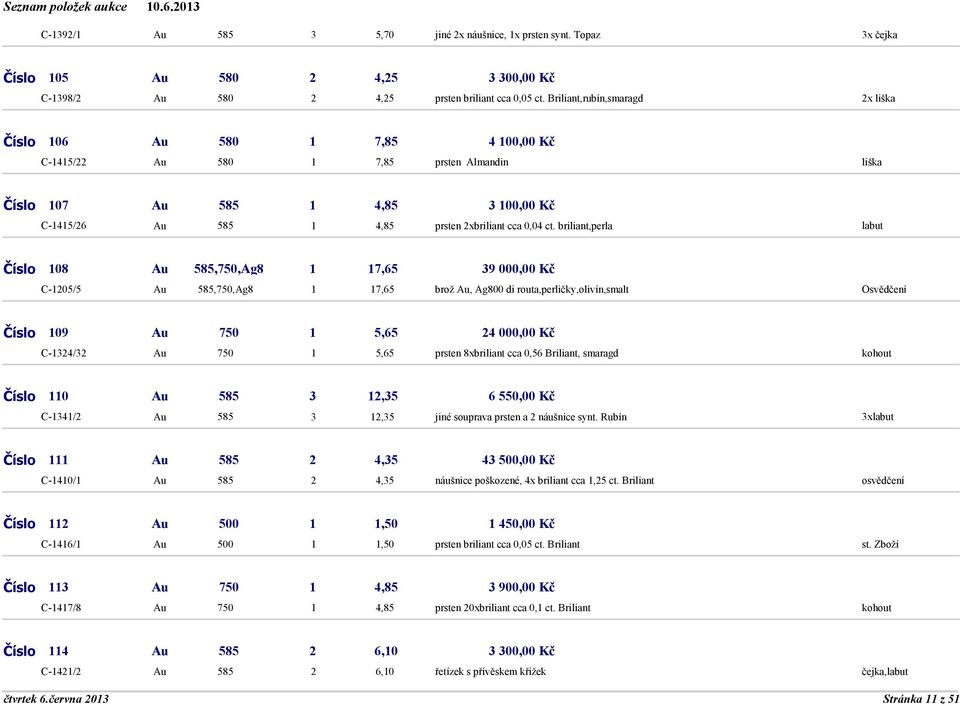Select the price 3 300,00 Kč for item 105
960x706 pixels.
click(521, 78)
